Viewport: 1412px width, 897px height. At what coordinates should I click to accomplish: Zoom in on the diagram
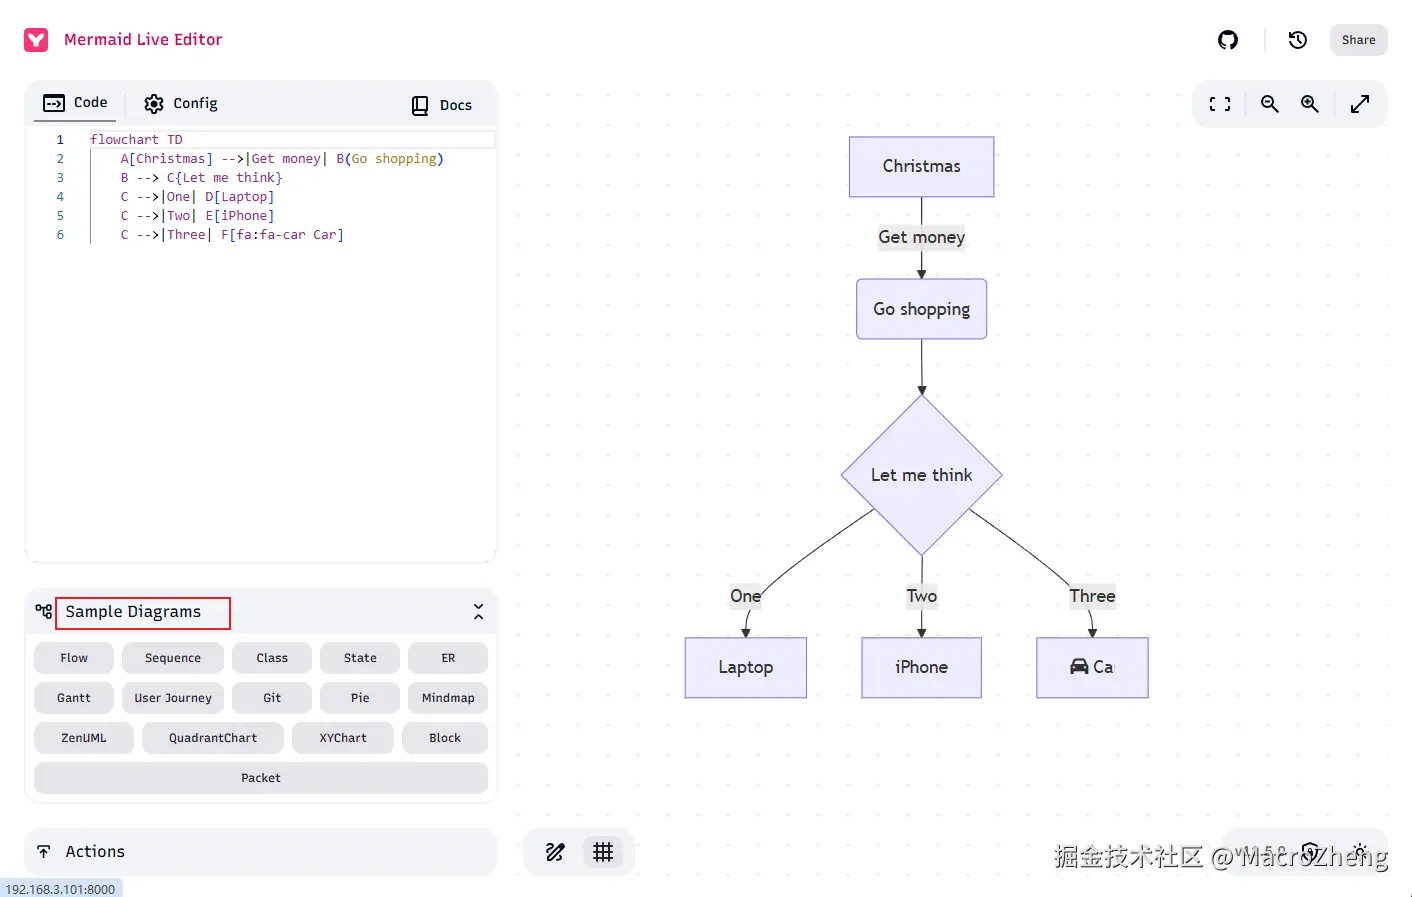[x=1310, y=104]
